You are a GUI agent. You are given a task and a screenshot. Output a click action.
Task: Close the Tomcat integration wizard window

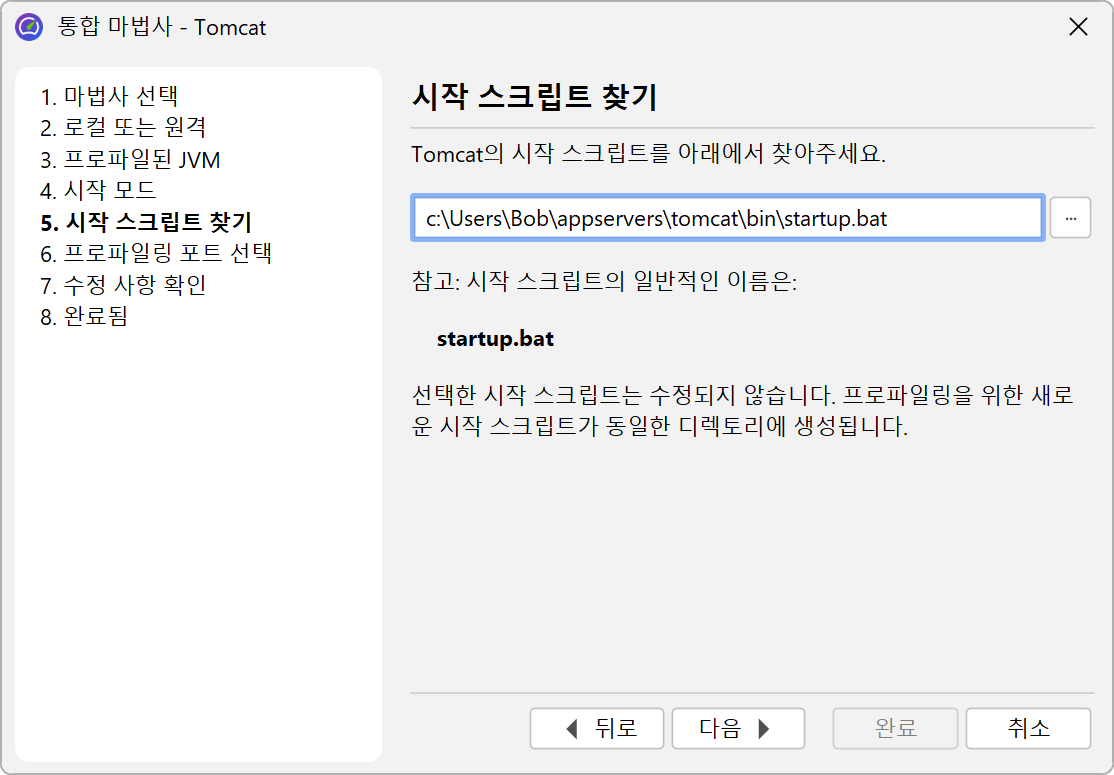coord(1078,27)
